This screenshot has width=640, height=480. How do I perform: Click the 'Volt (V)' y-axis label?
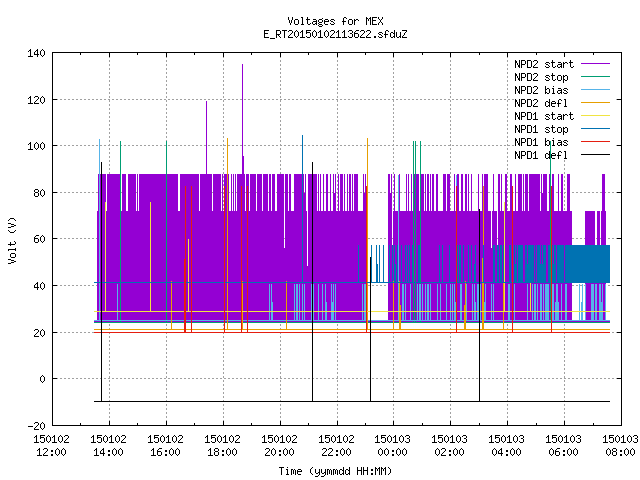[12, 240]
